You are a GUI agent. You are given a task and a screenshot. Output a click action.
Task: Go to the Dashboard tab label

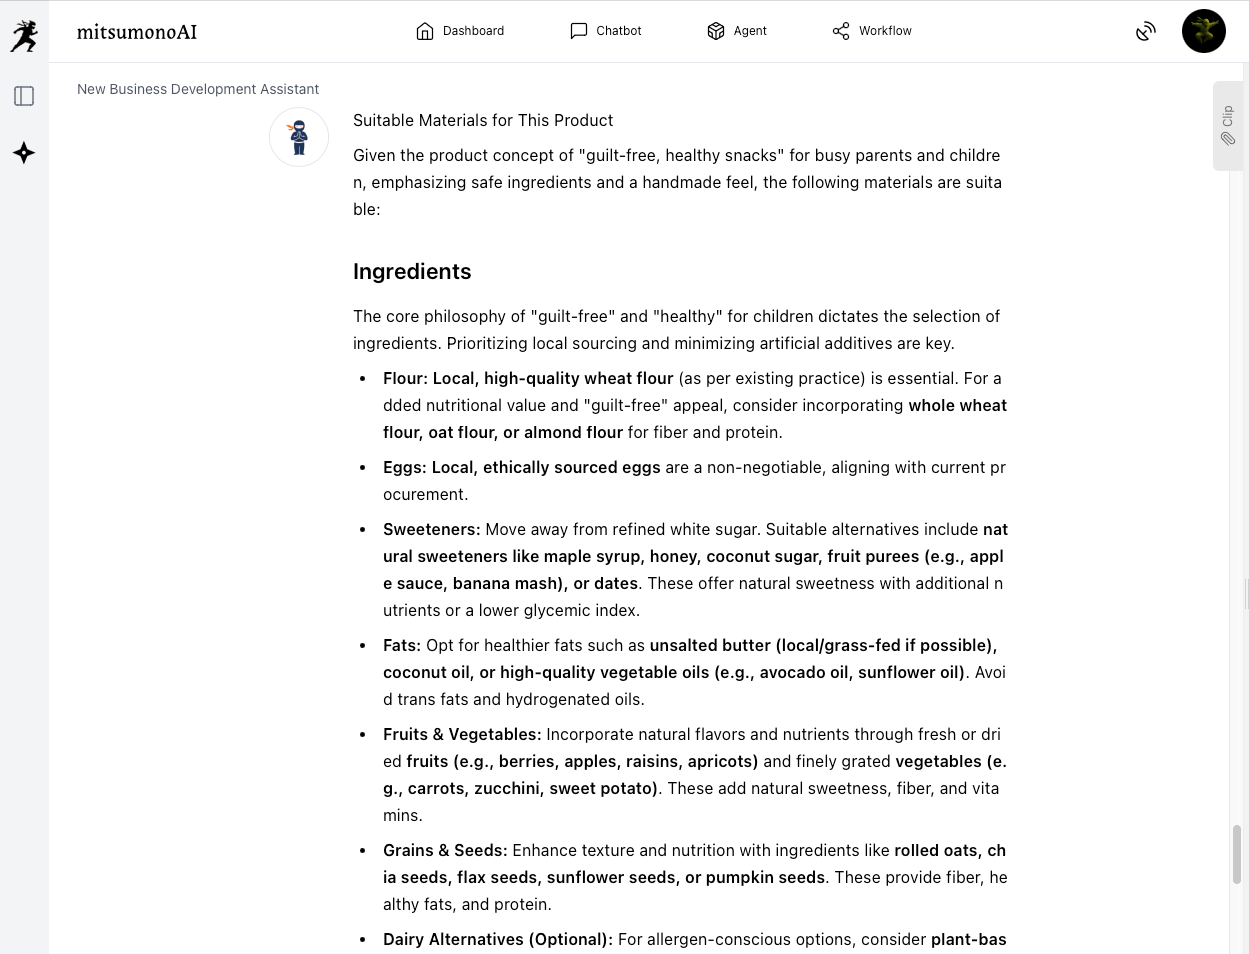tap(473, 31)
